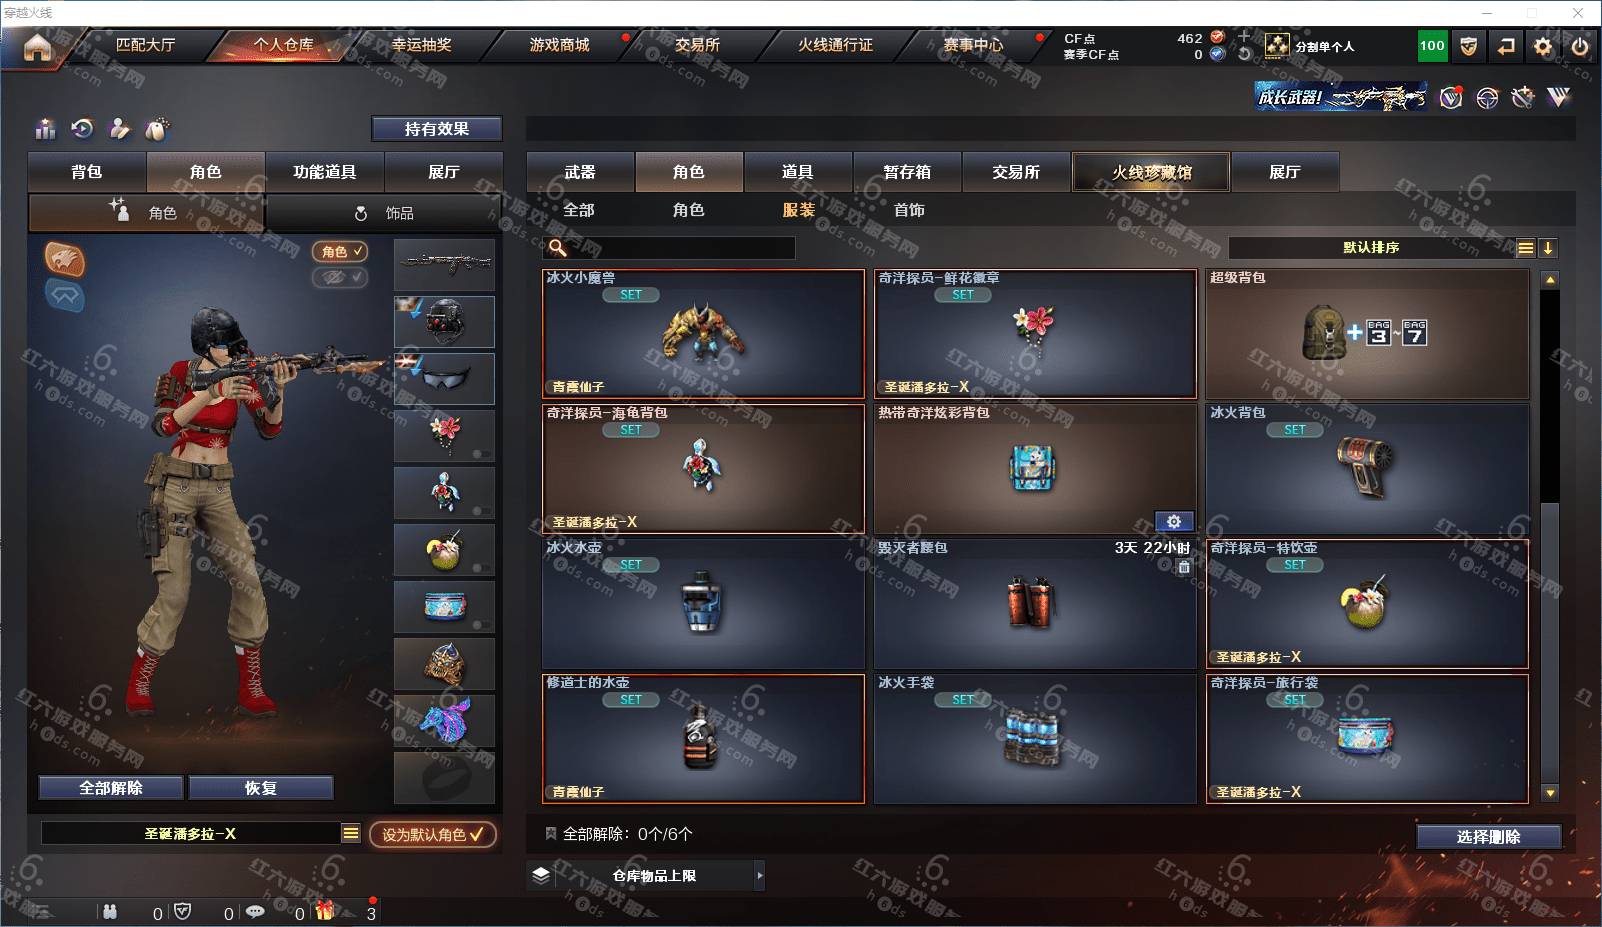This screenshot has height=927, width=1602.
Task: Open character list menu beside 圣诞潘多拉-X
Action: click(351, 833)
